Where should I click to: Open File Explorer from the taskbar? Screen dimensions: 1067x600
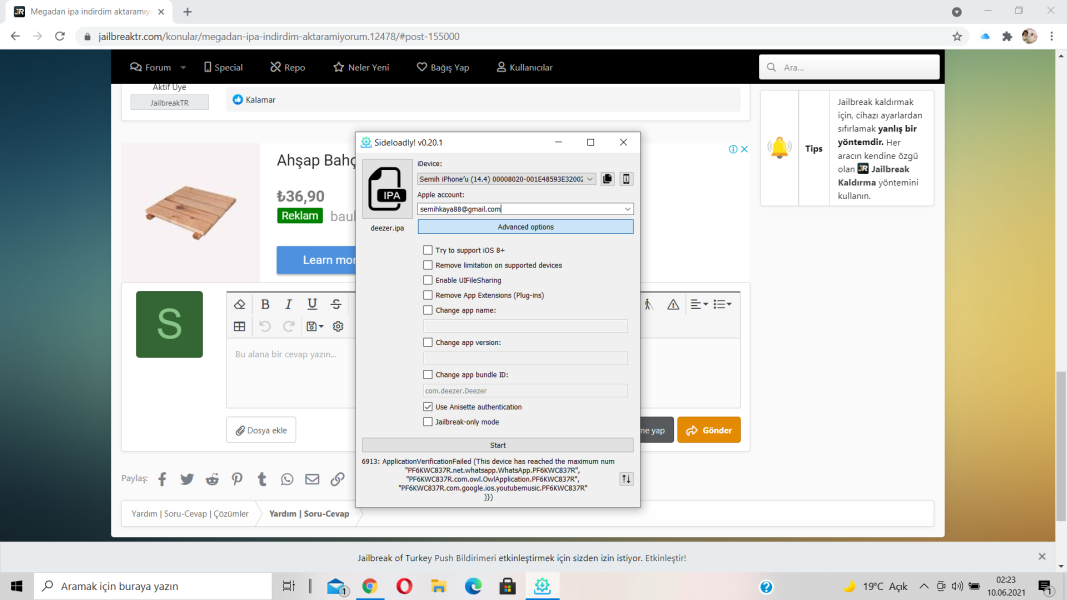pos(439,586)
